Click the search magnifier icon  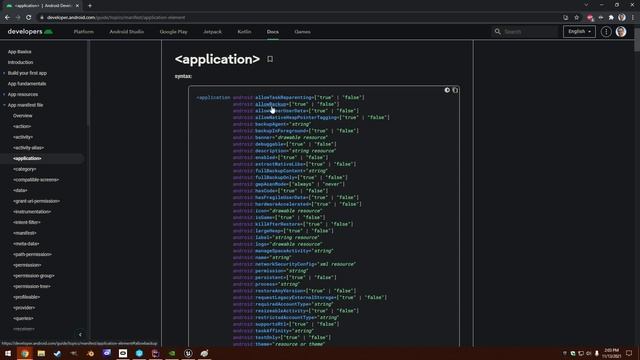(x=497, y=31)
